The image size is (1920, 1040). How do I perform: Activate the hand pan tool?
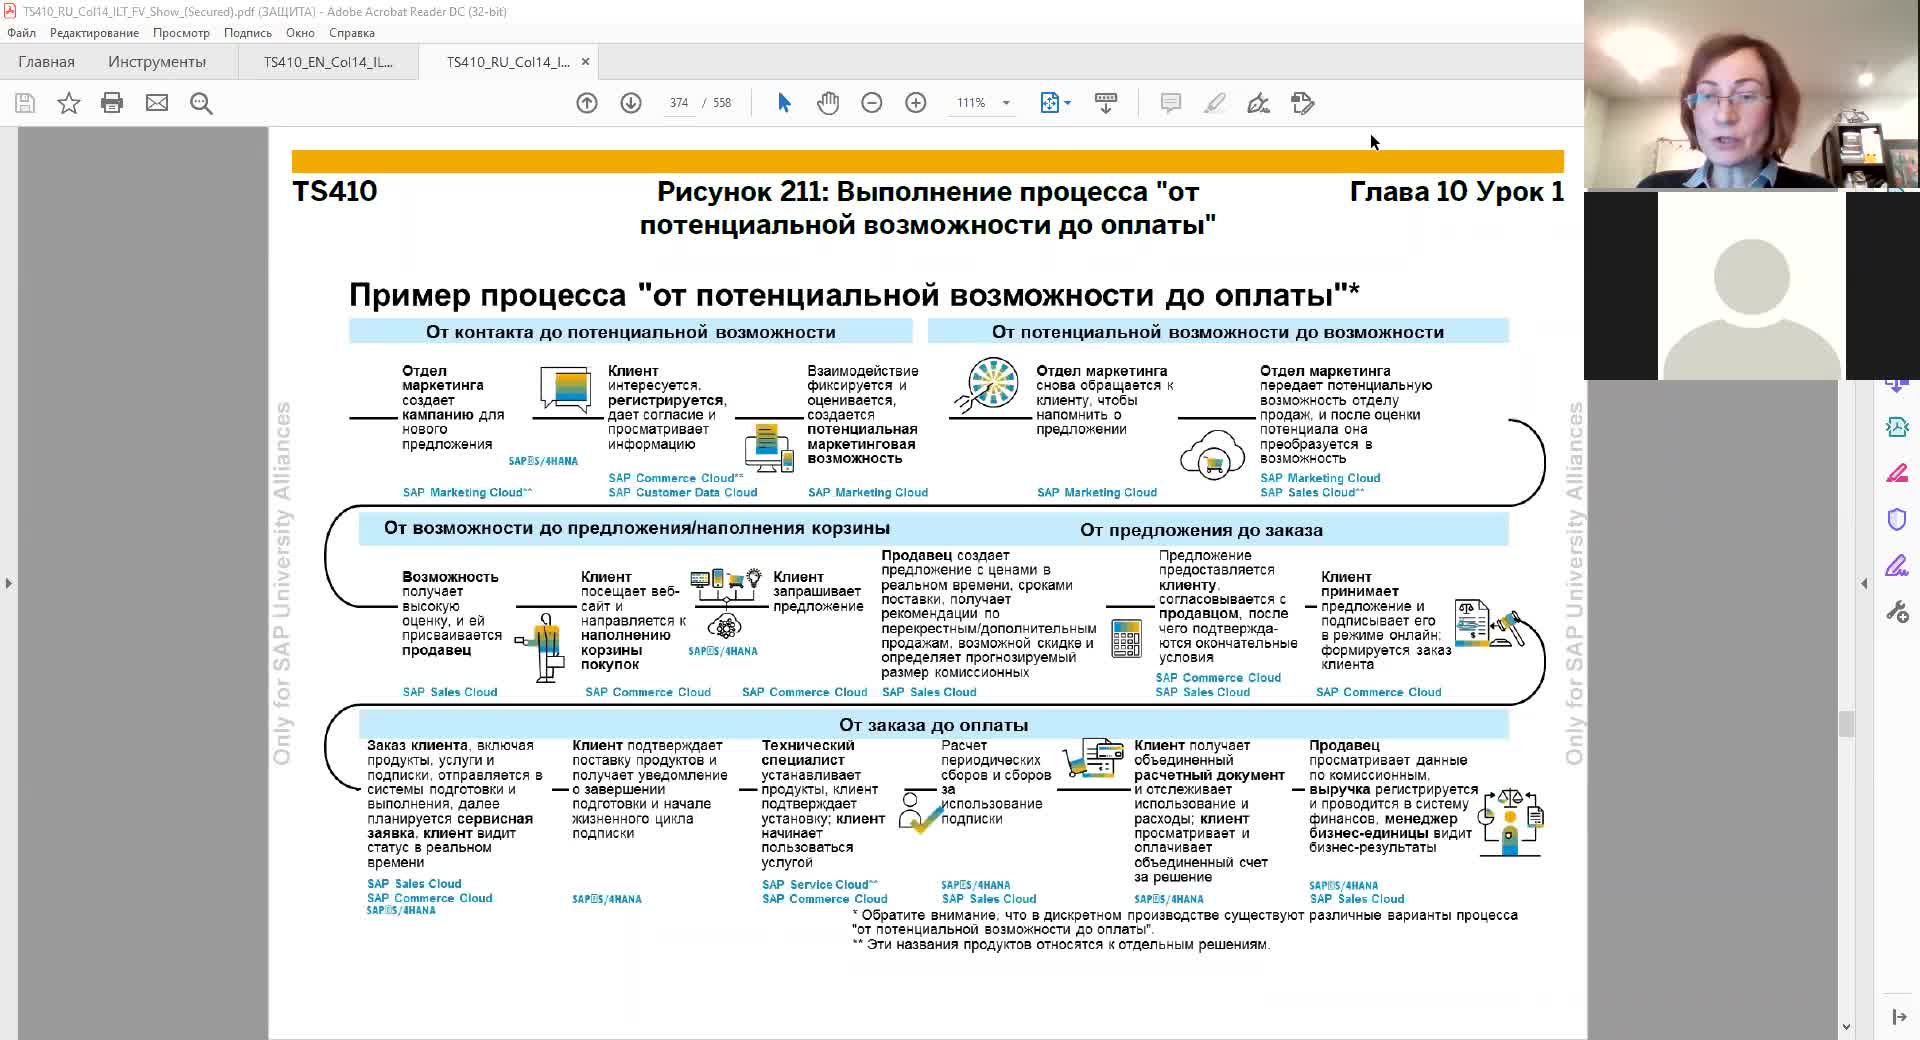(828, 103)
